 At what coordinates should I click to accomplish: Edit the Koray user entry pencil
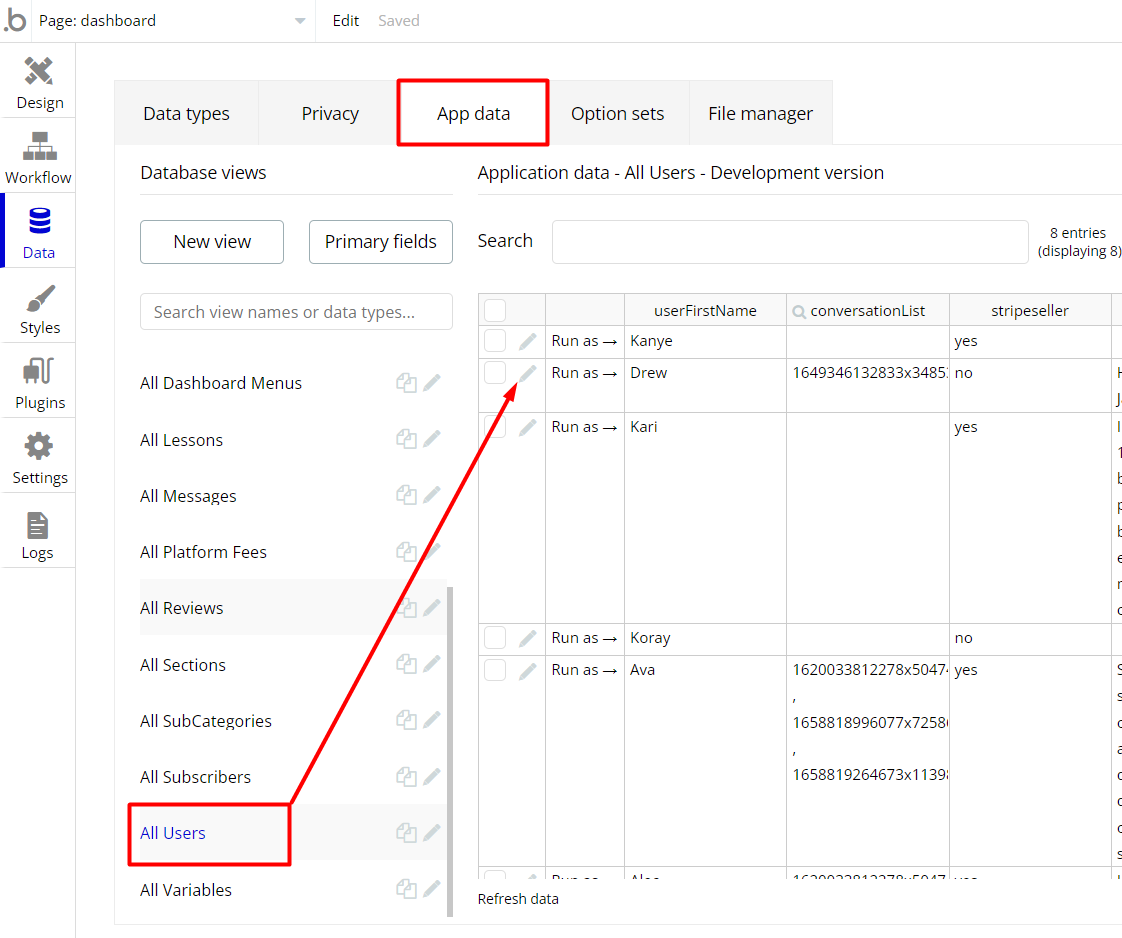point(527,638)
